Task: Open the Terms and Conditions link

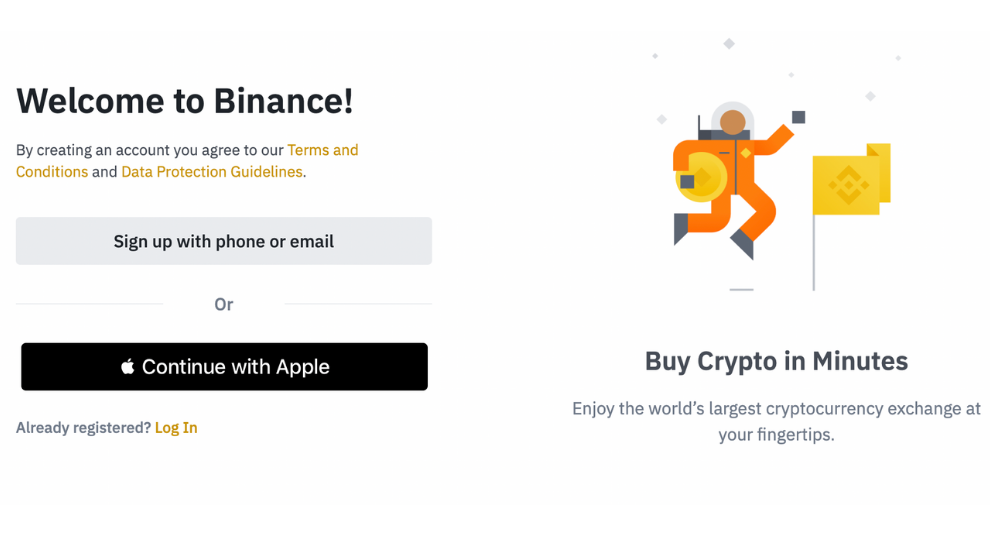Action: click(322, 150)
